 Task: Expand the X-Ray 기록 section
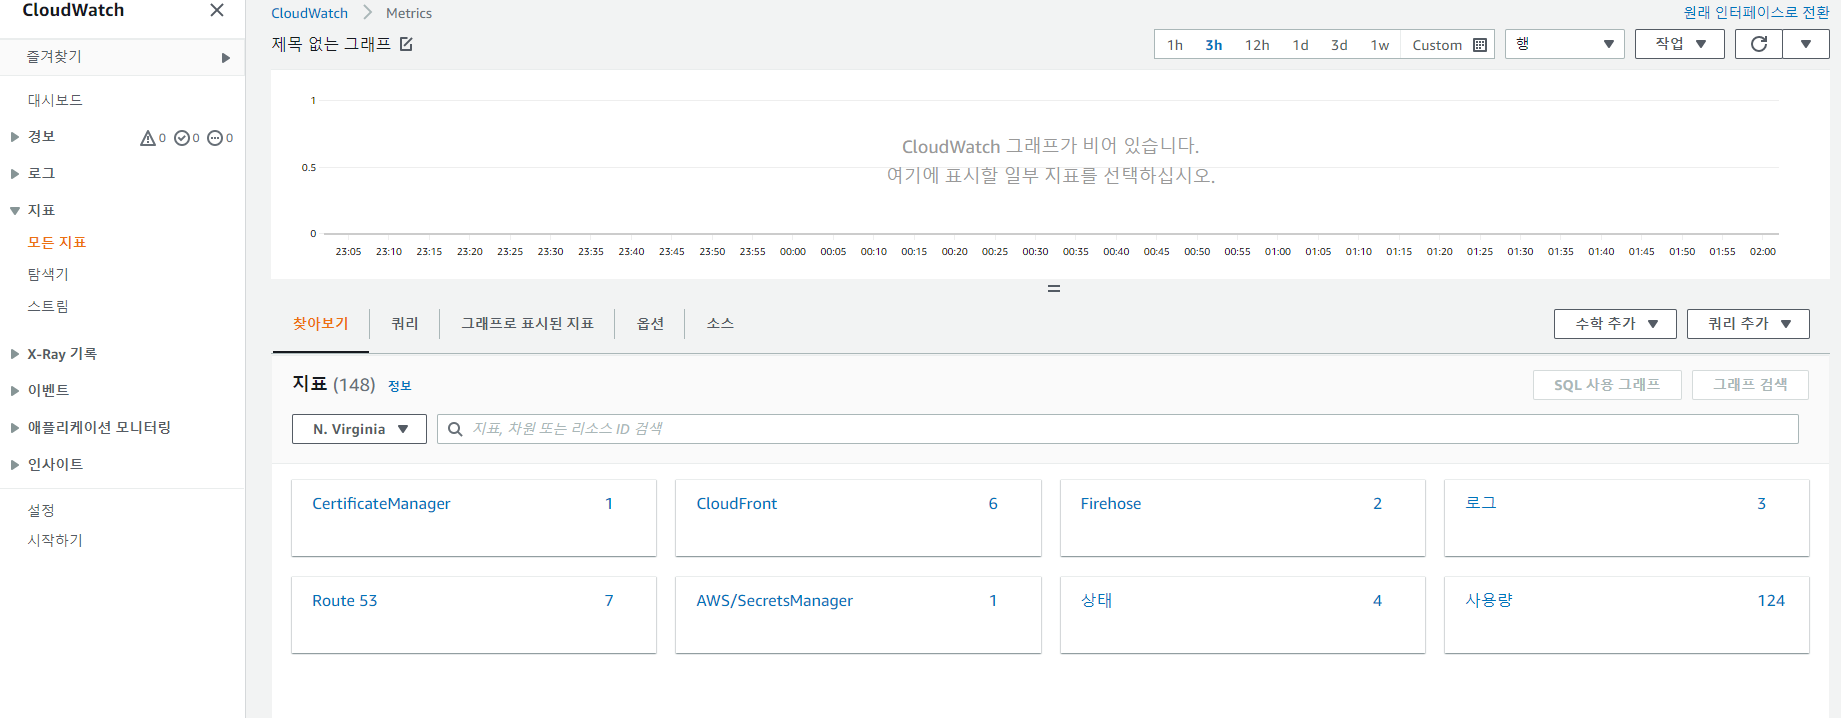point(14,354)
